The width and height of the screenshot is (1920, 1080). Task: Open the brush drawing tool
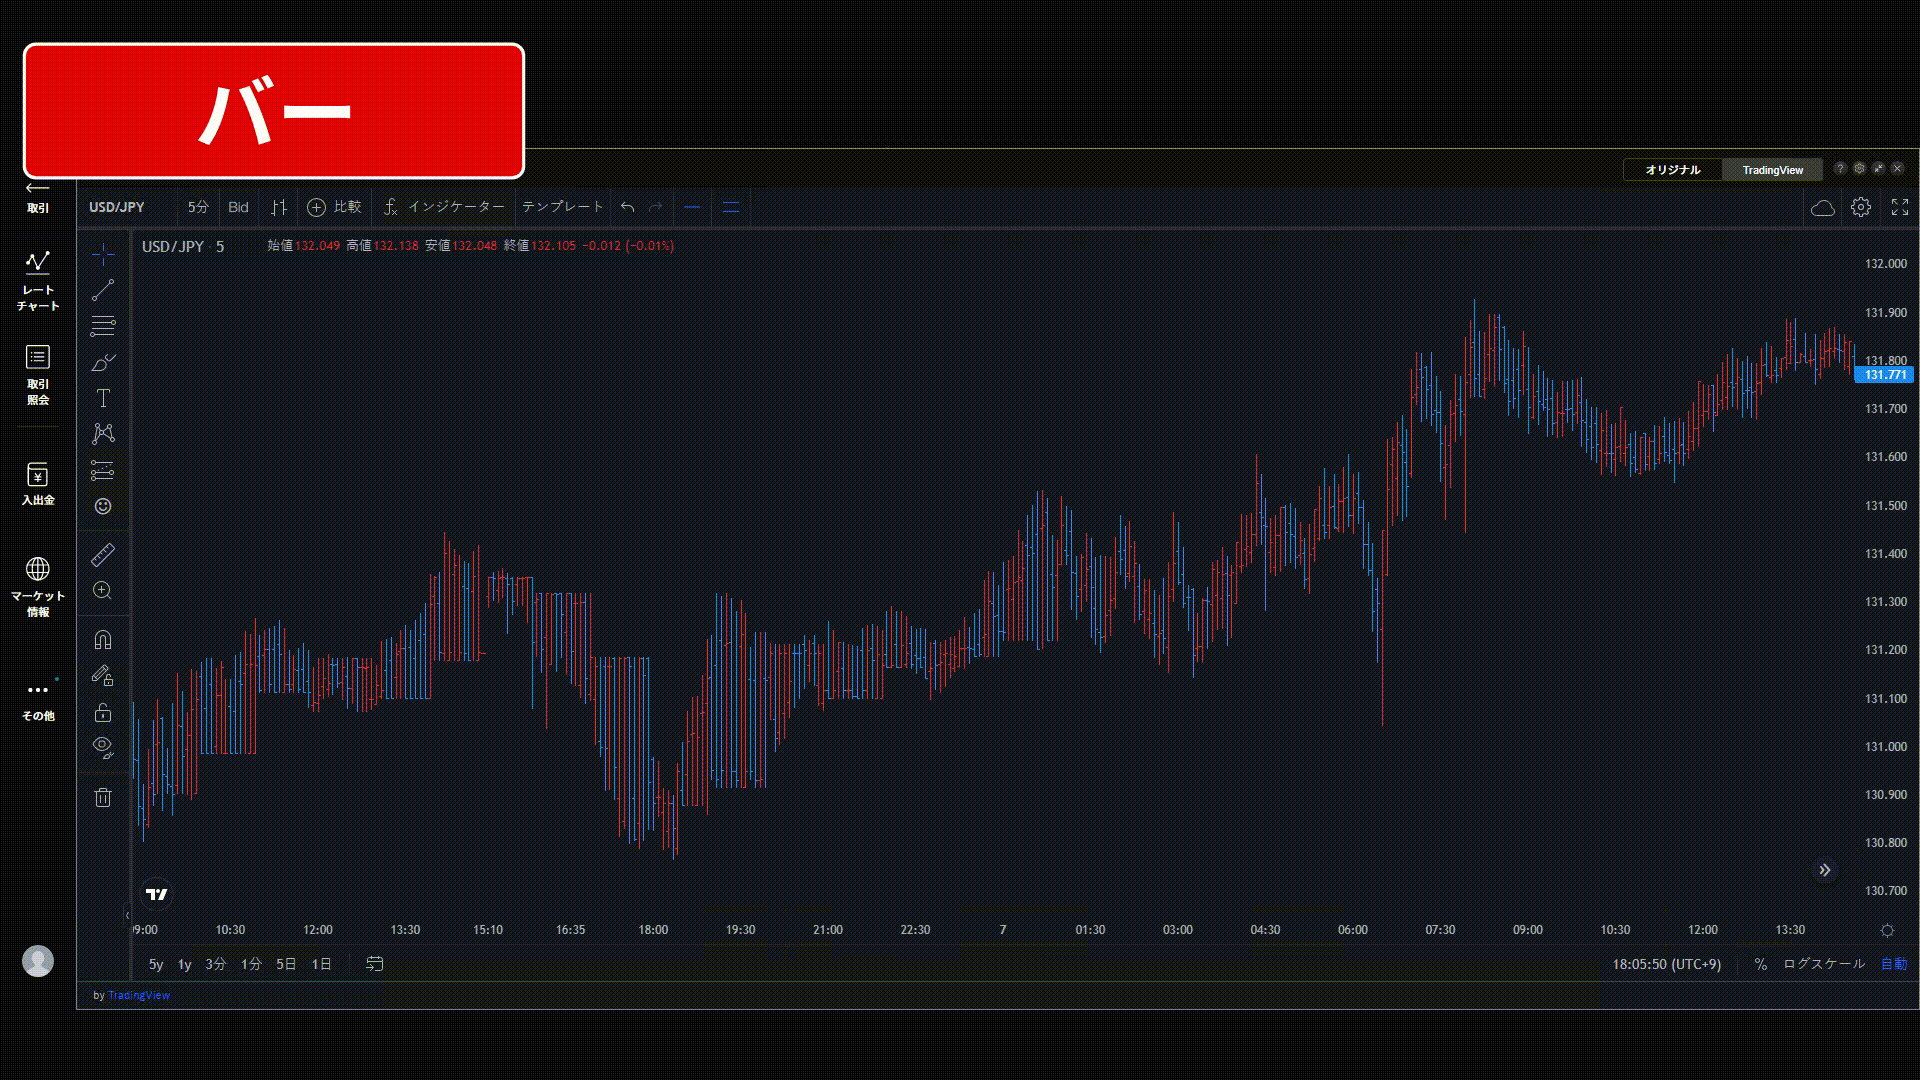click(x=103, y=362)
